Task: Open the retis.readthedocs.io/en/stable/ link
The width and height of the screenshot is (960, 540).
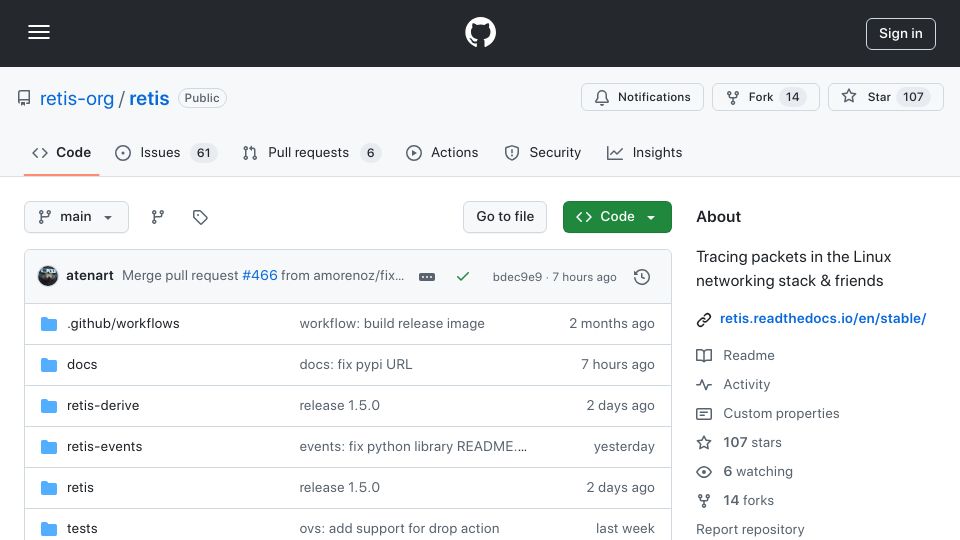Action: click(x=823, y=319)
